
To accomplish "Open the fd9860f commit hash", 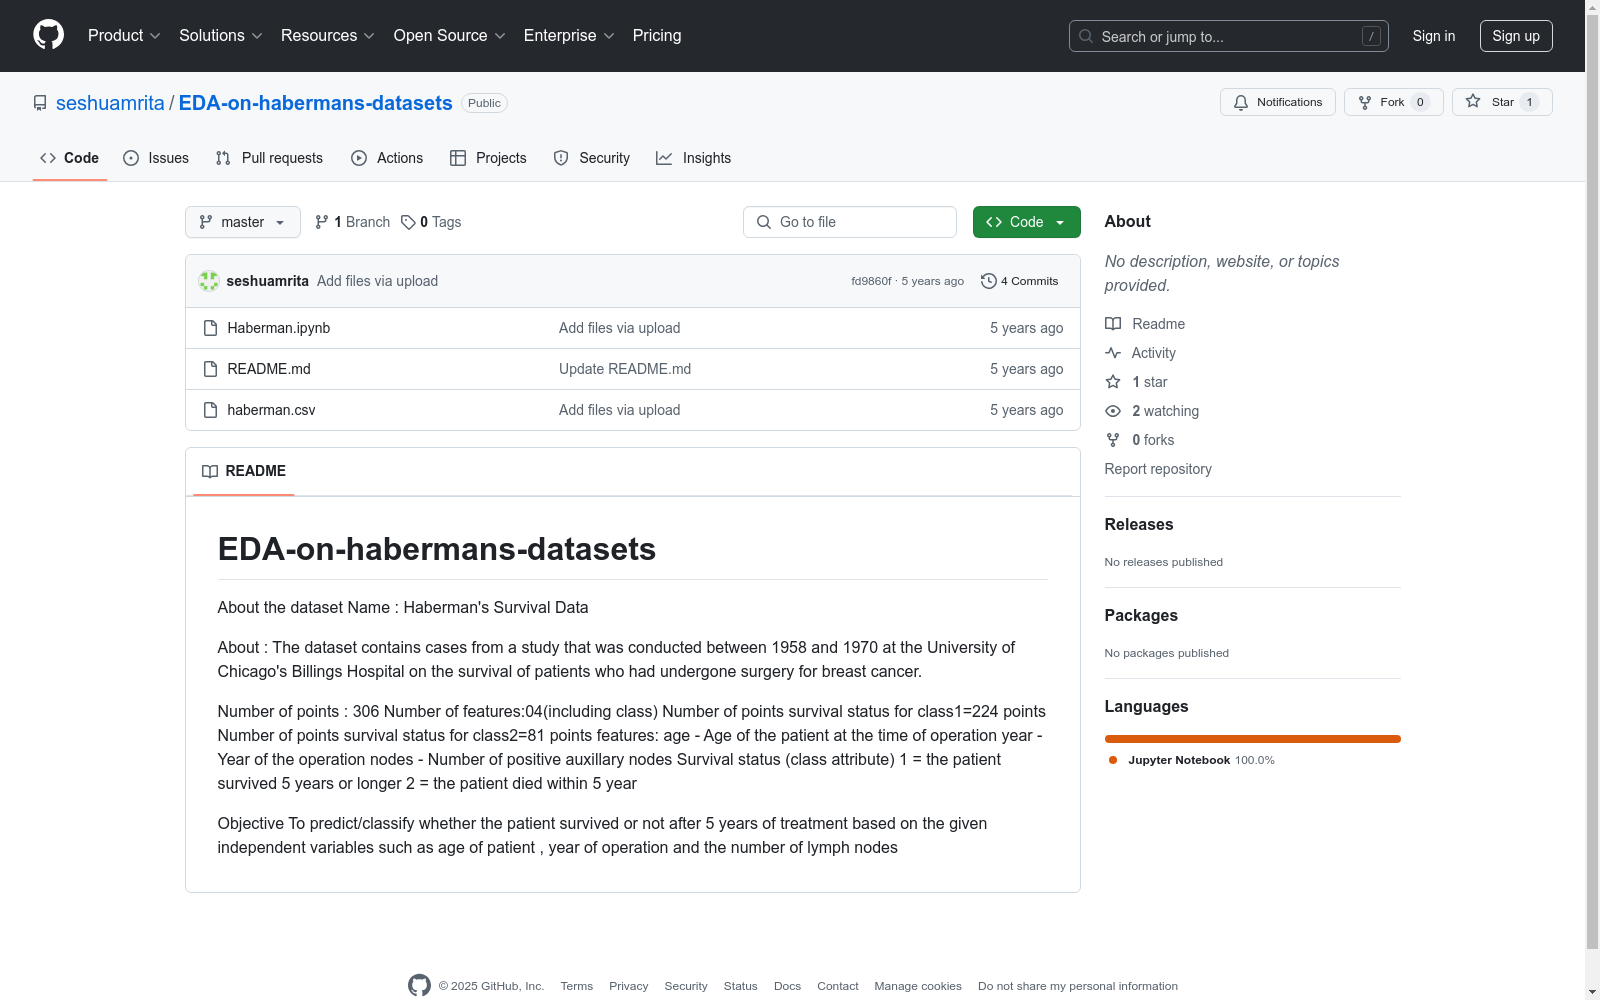I will coord(871,281).
